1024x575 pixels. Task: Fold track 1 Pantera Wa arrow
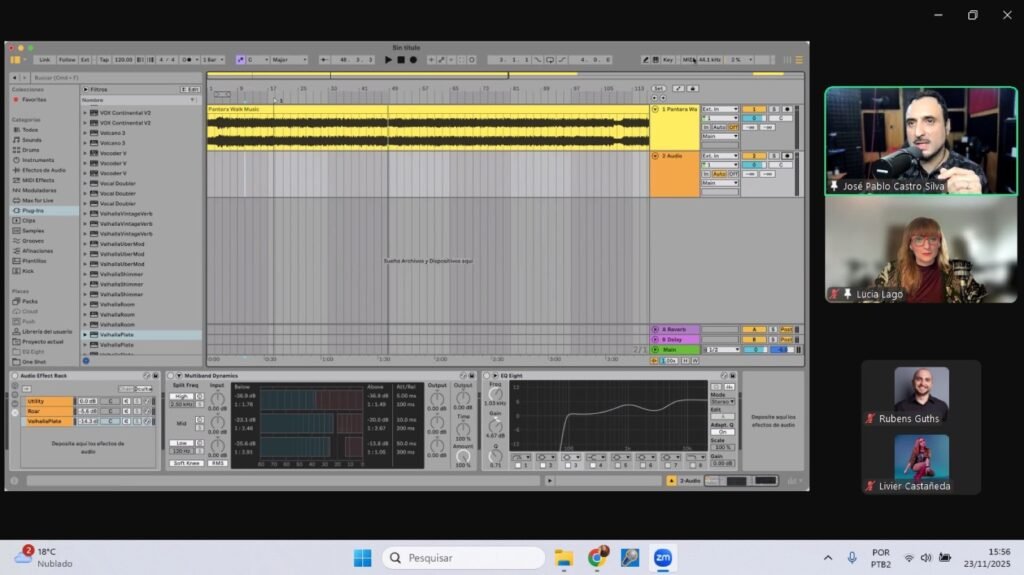point(655,109)
